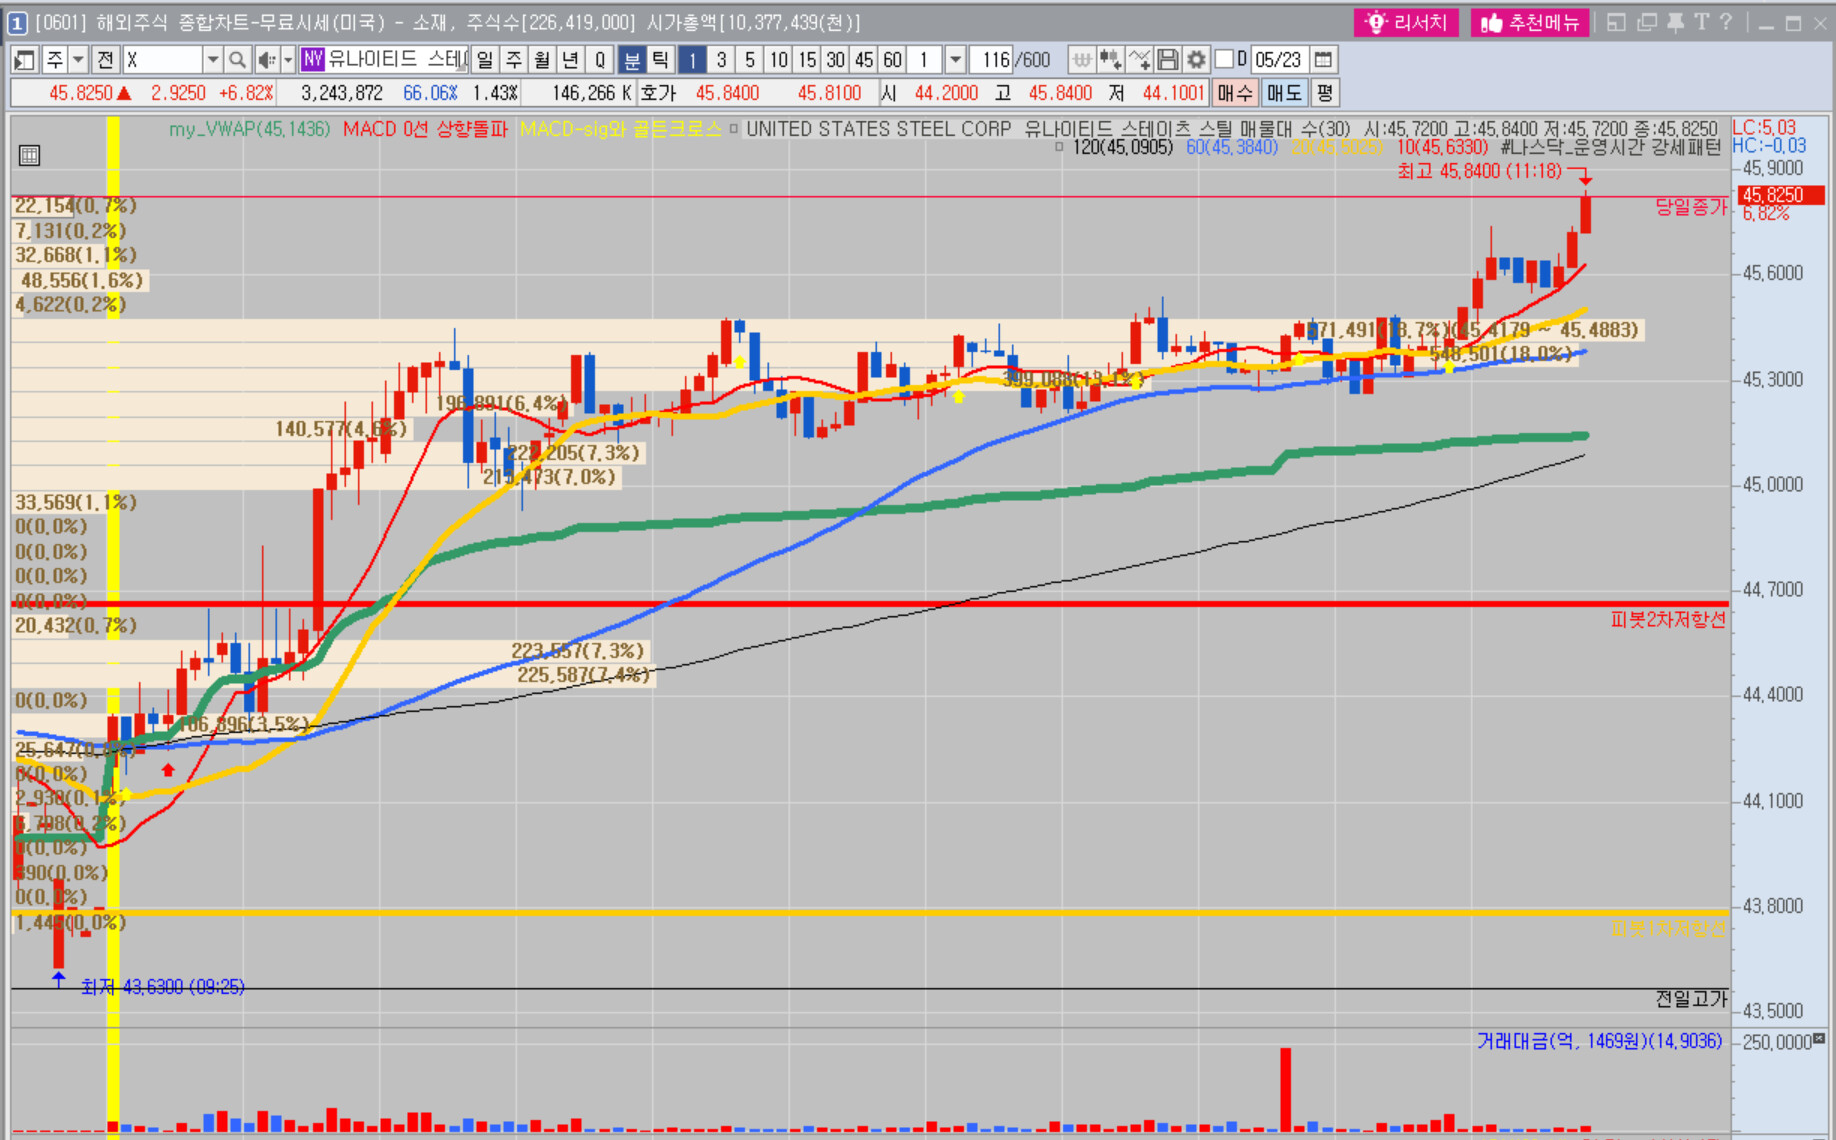Select the 3-minute interval button
1836x1140 pixels.
pyautogui.click(x=721, y=60)
